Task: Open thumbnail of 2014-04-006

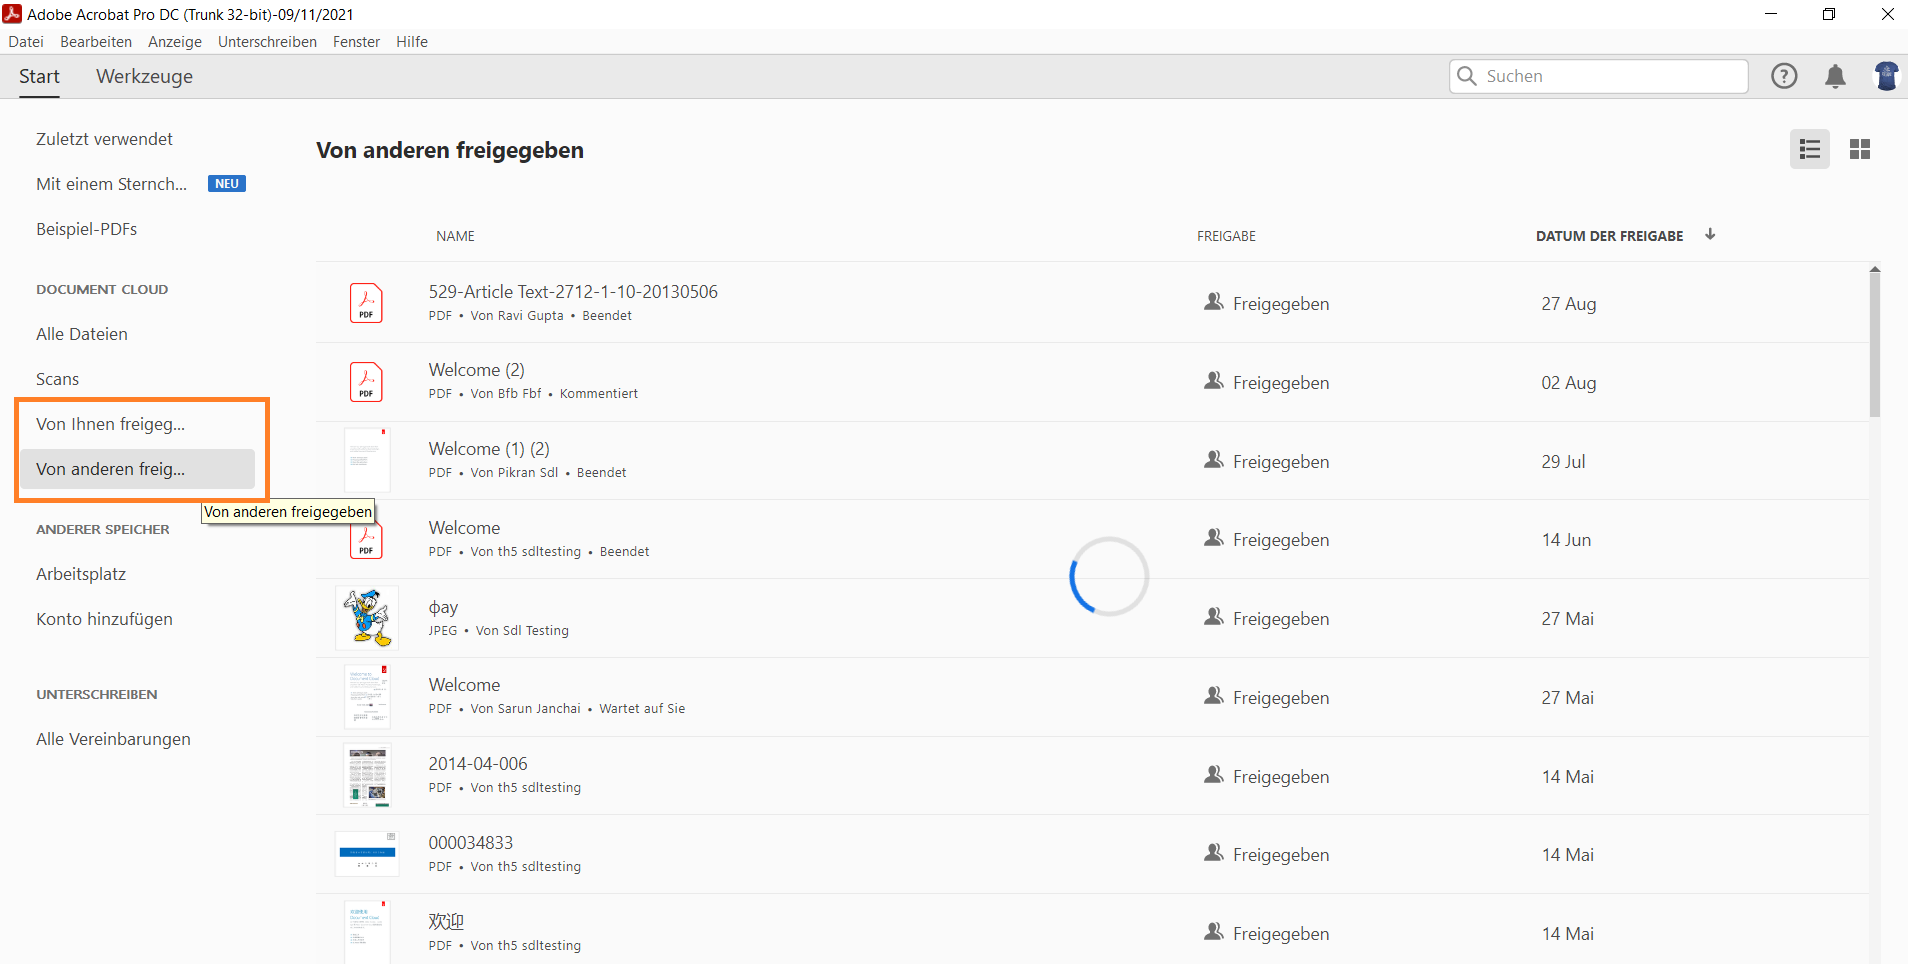Action: coord(366,776)
